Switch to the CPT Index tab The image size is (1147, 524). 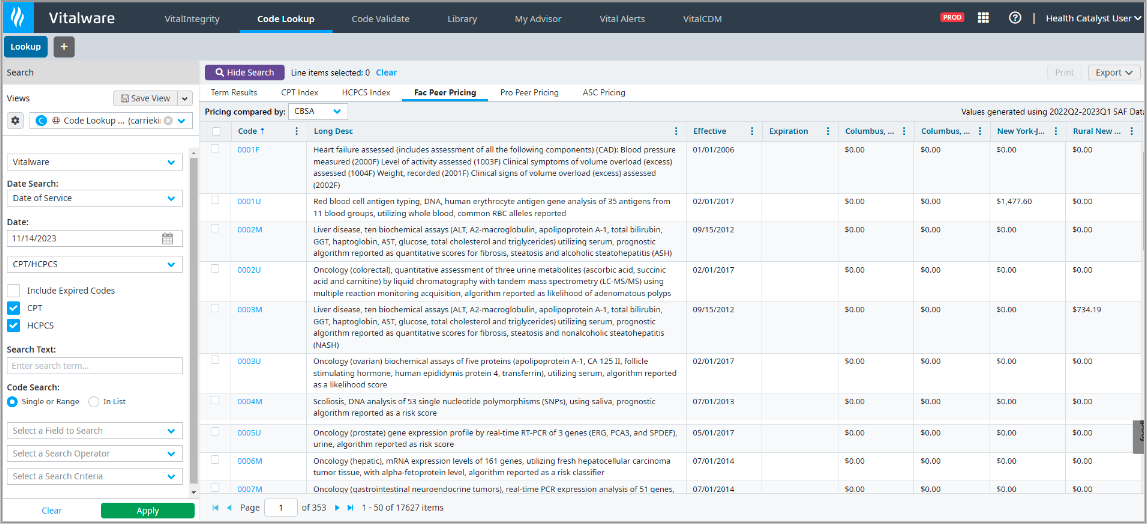(x=300, y=93)
